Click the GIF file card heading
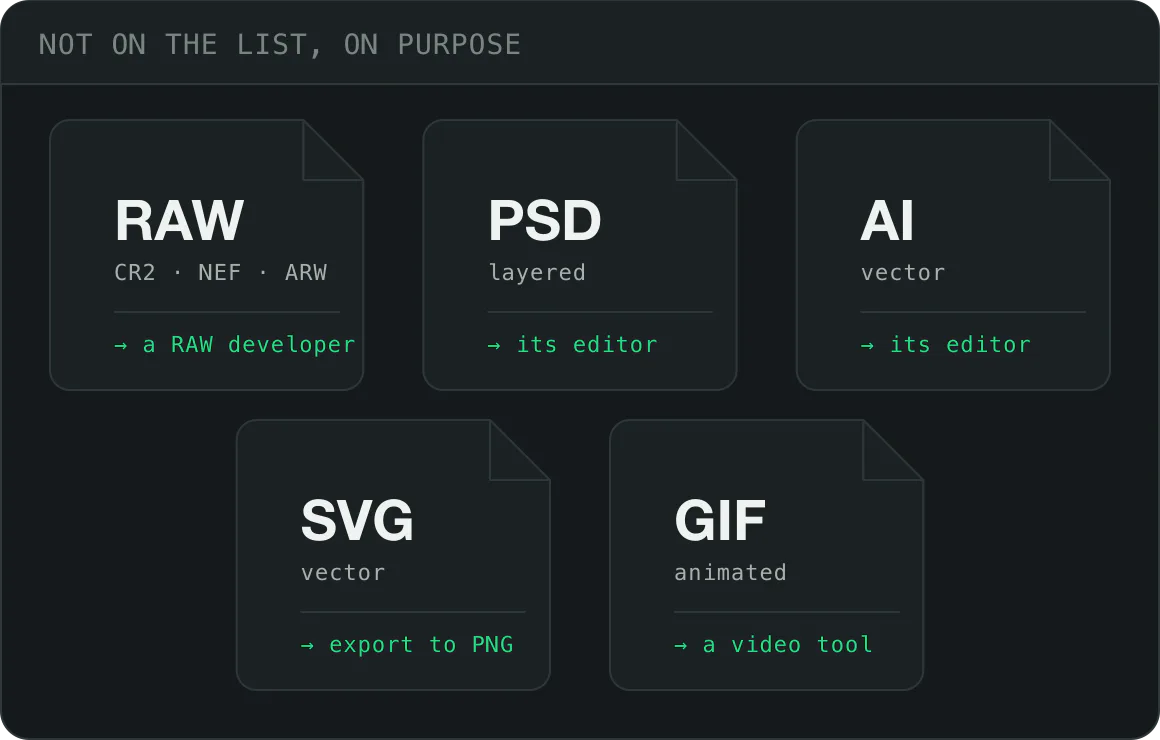1160x740 pixels. [x=720, y=520]
